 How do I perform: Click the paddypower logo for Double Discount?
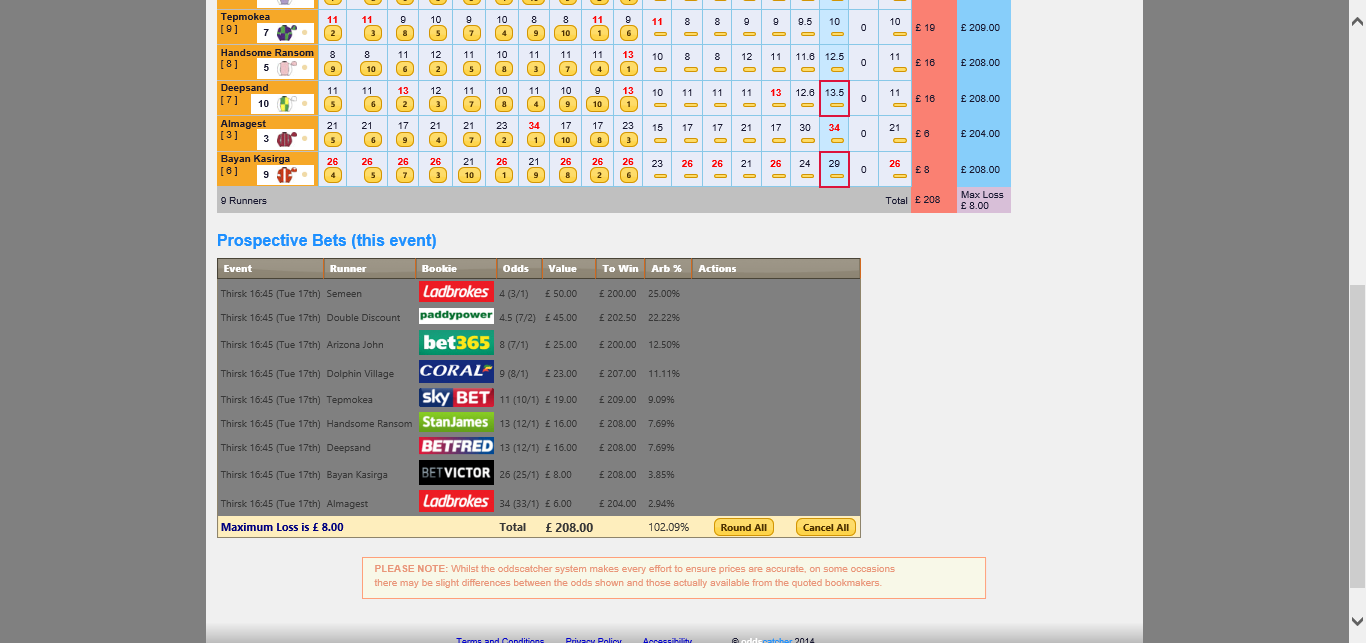point(456,315)
